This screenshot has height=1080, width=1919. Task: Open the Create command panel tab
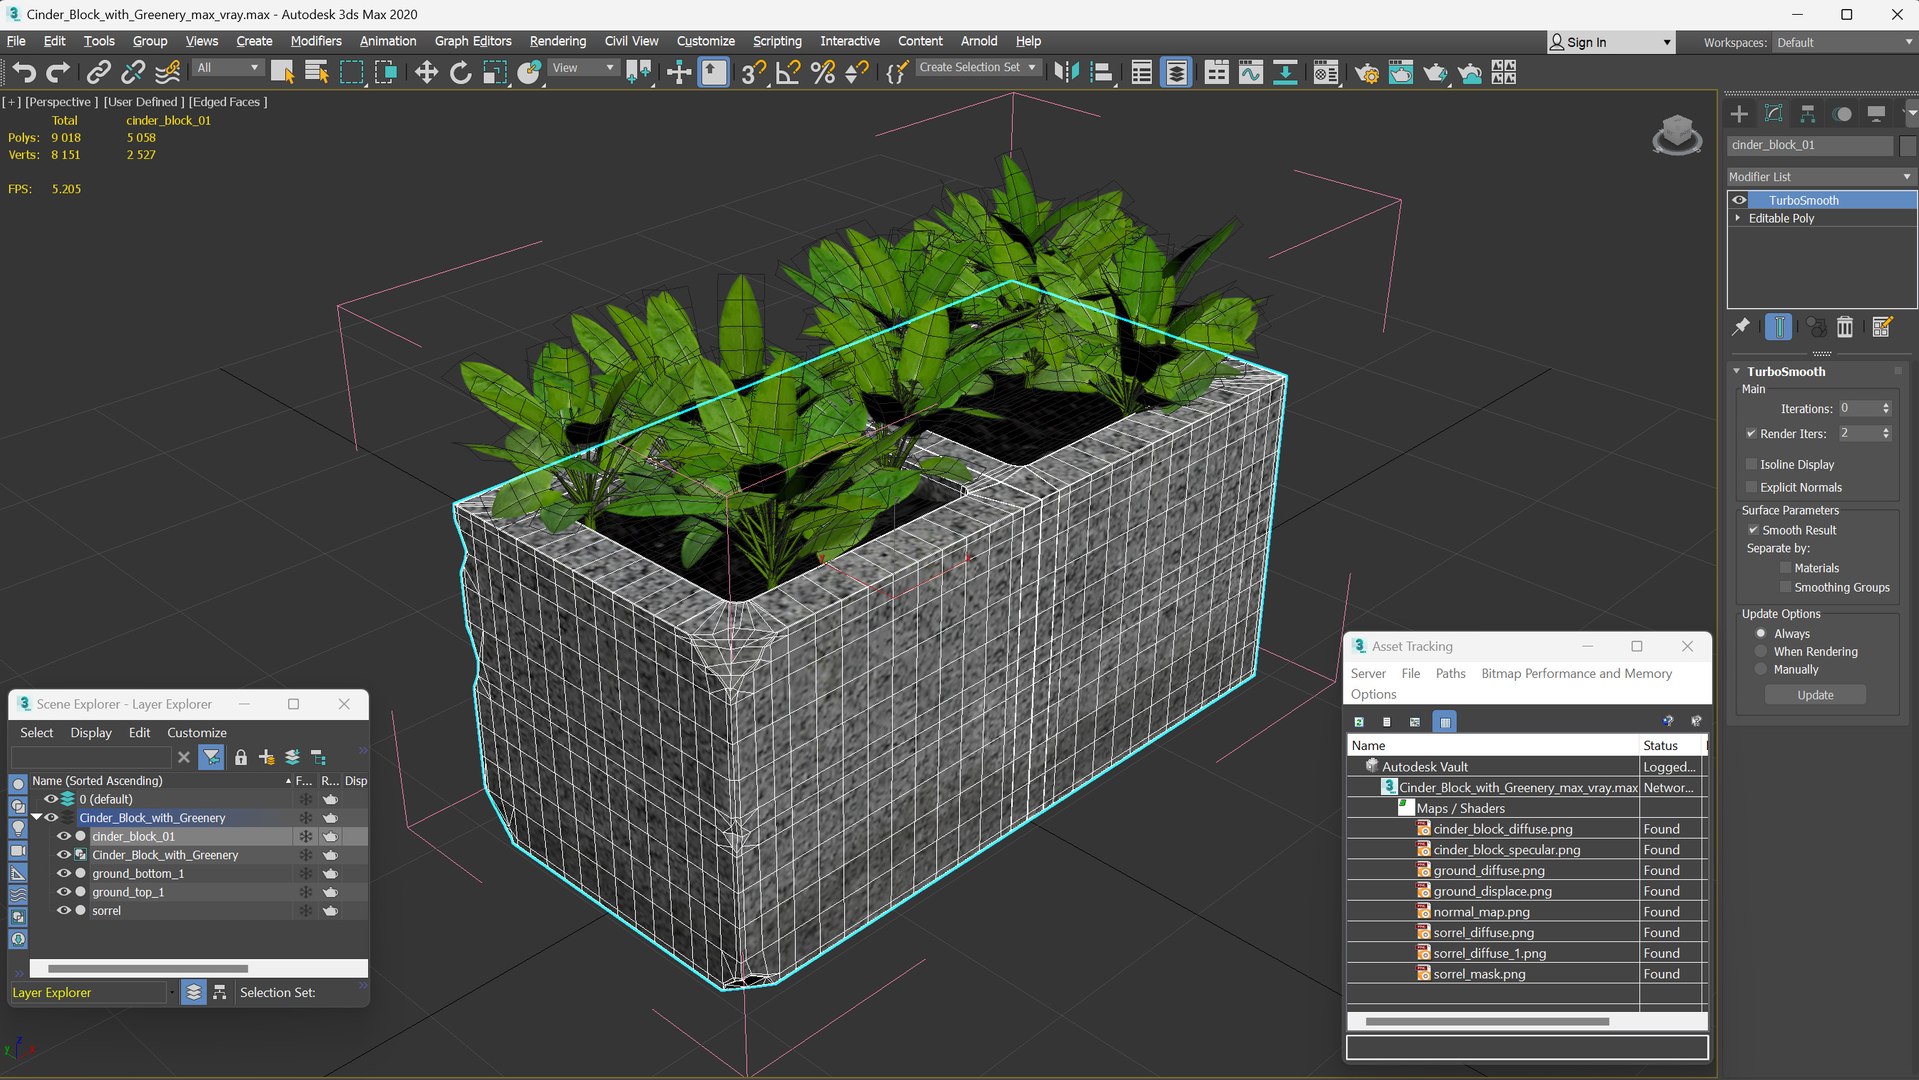pos(1739,114)
